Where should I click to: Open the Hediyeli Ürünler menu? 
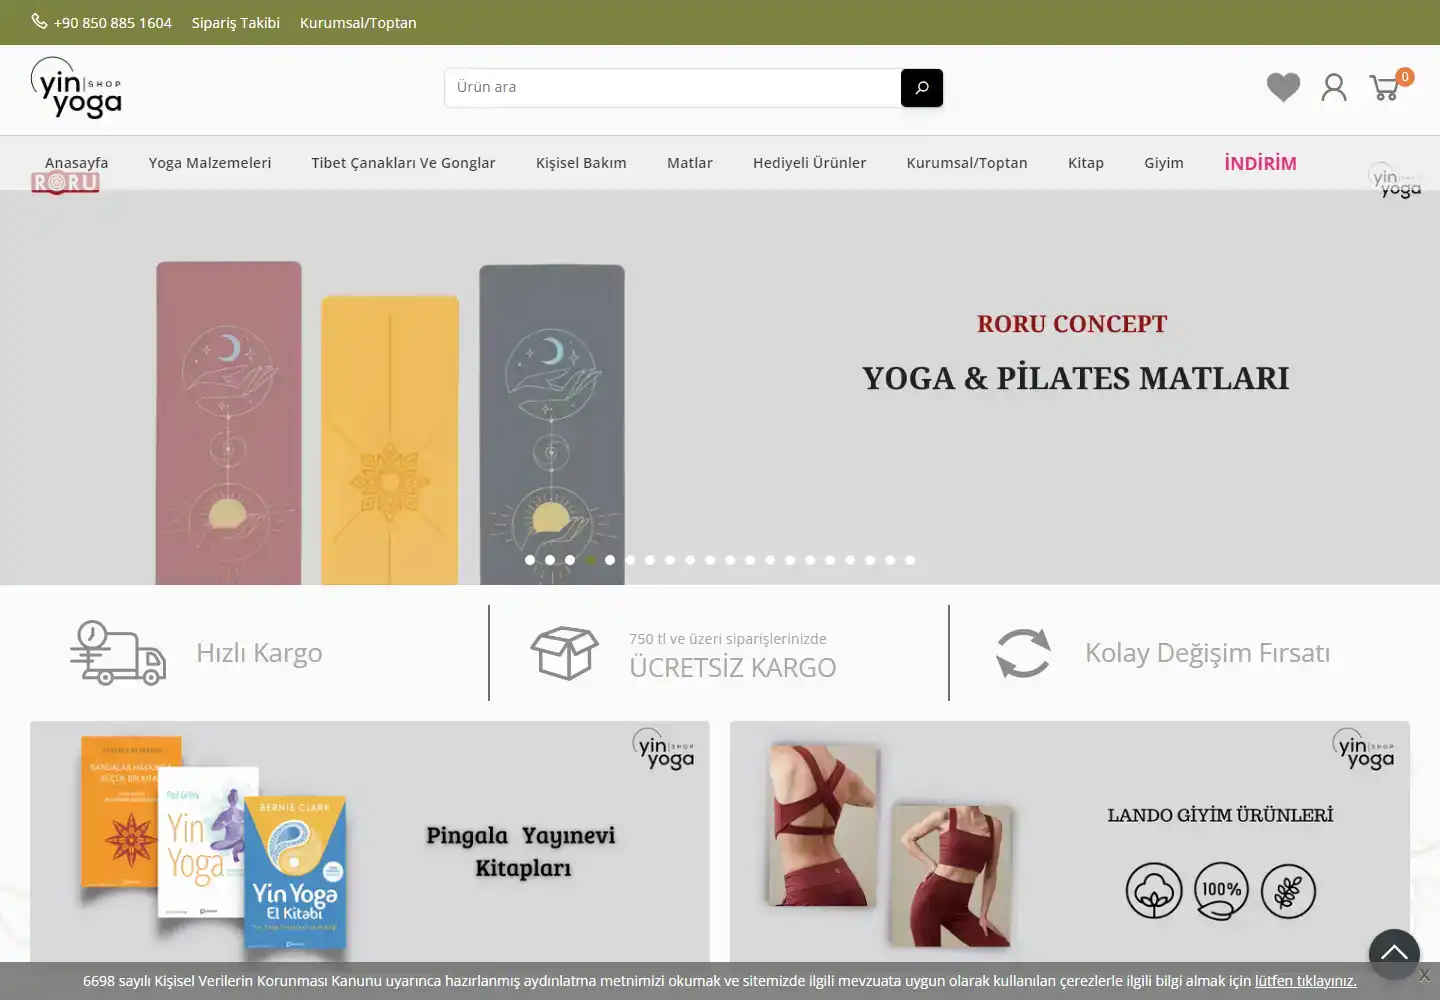[809, 163]
